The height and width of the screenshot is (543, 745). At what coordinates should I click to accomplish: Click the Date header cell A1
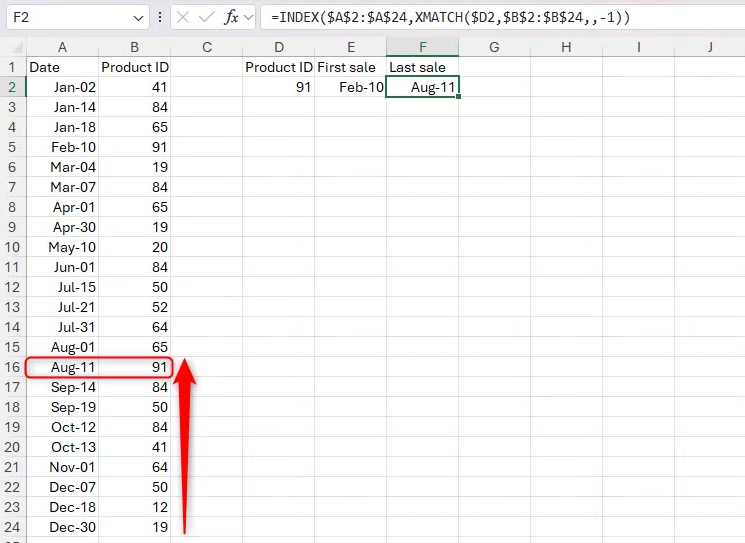pyautogui.click(x=62, y=67)
